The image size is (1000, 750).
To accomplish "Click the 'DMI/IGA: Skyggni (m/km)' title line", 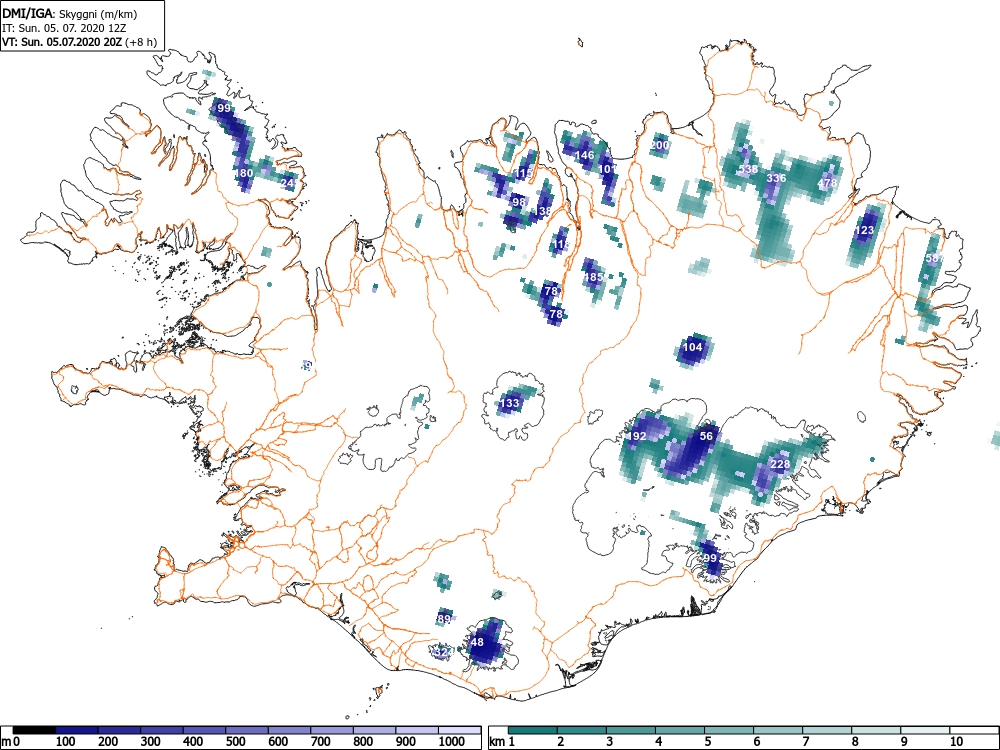I will tap(70, 14).
